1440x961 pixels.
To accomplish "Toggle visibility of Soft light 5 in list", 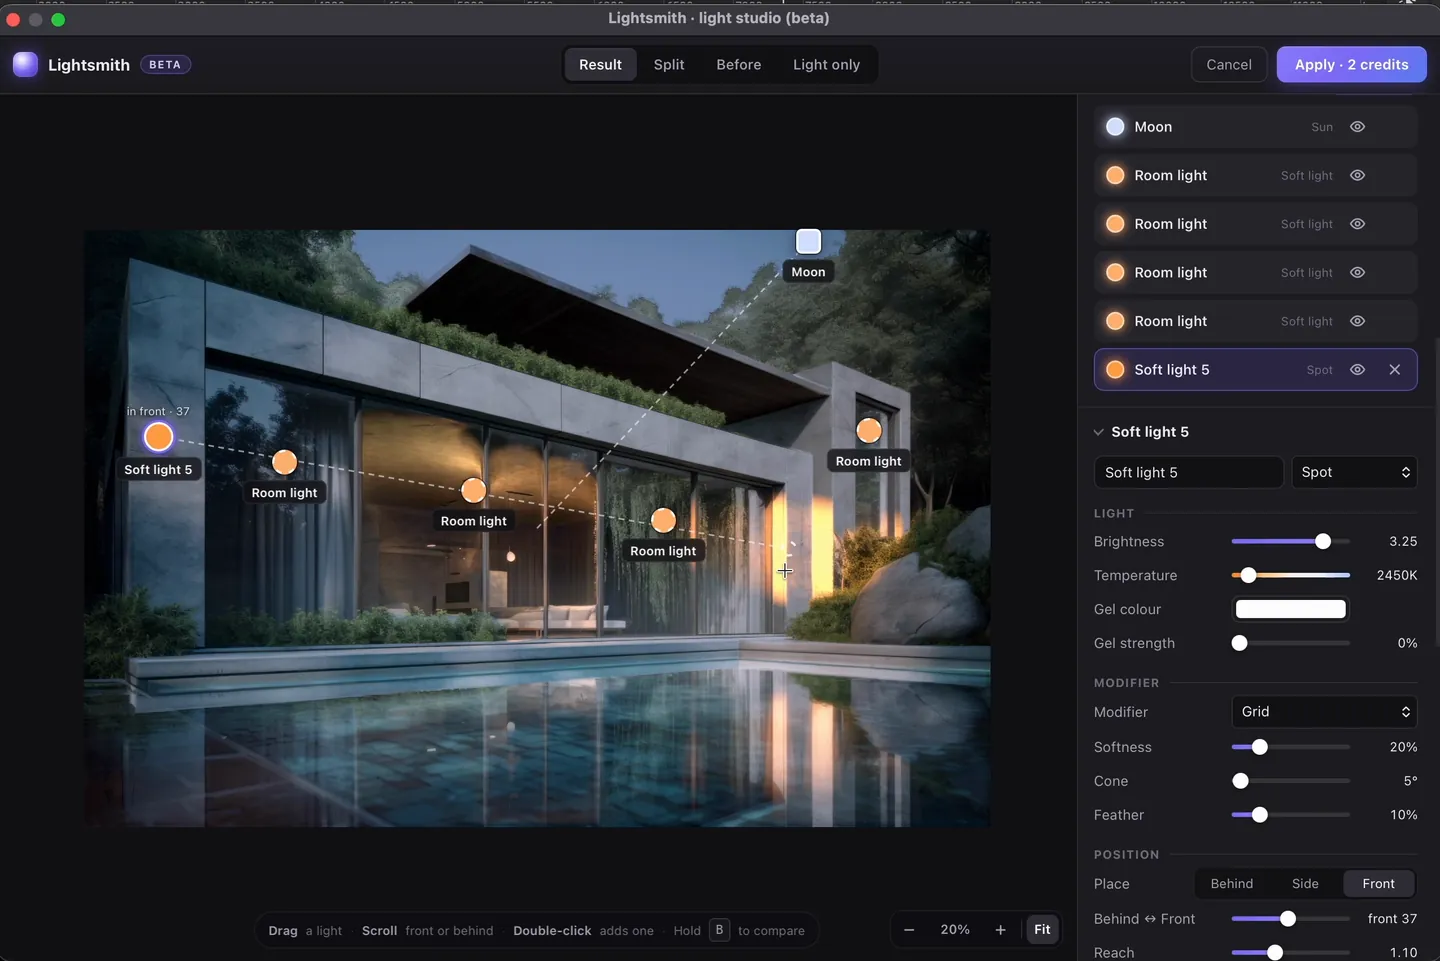I will [1357, 370].
